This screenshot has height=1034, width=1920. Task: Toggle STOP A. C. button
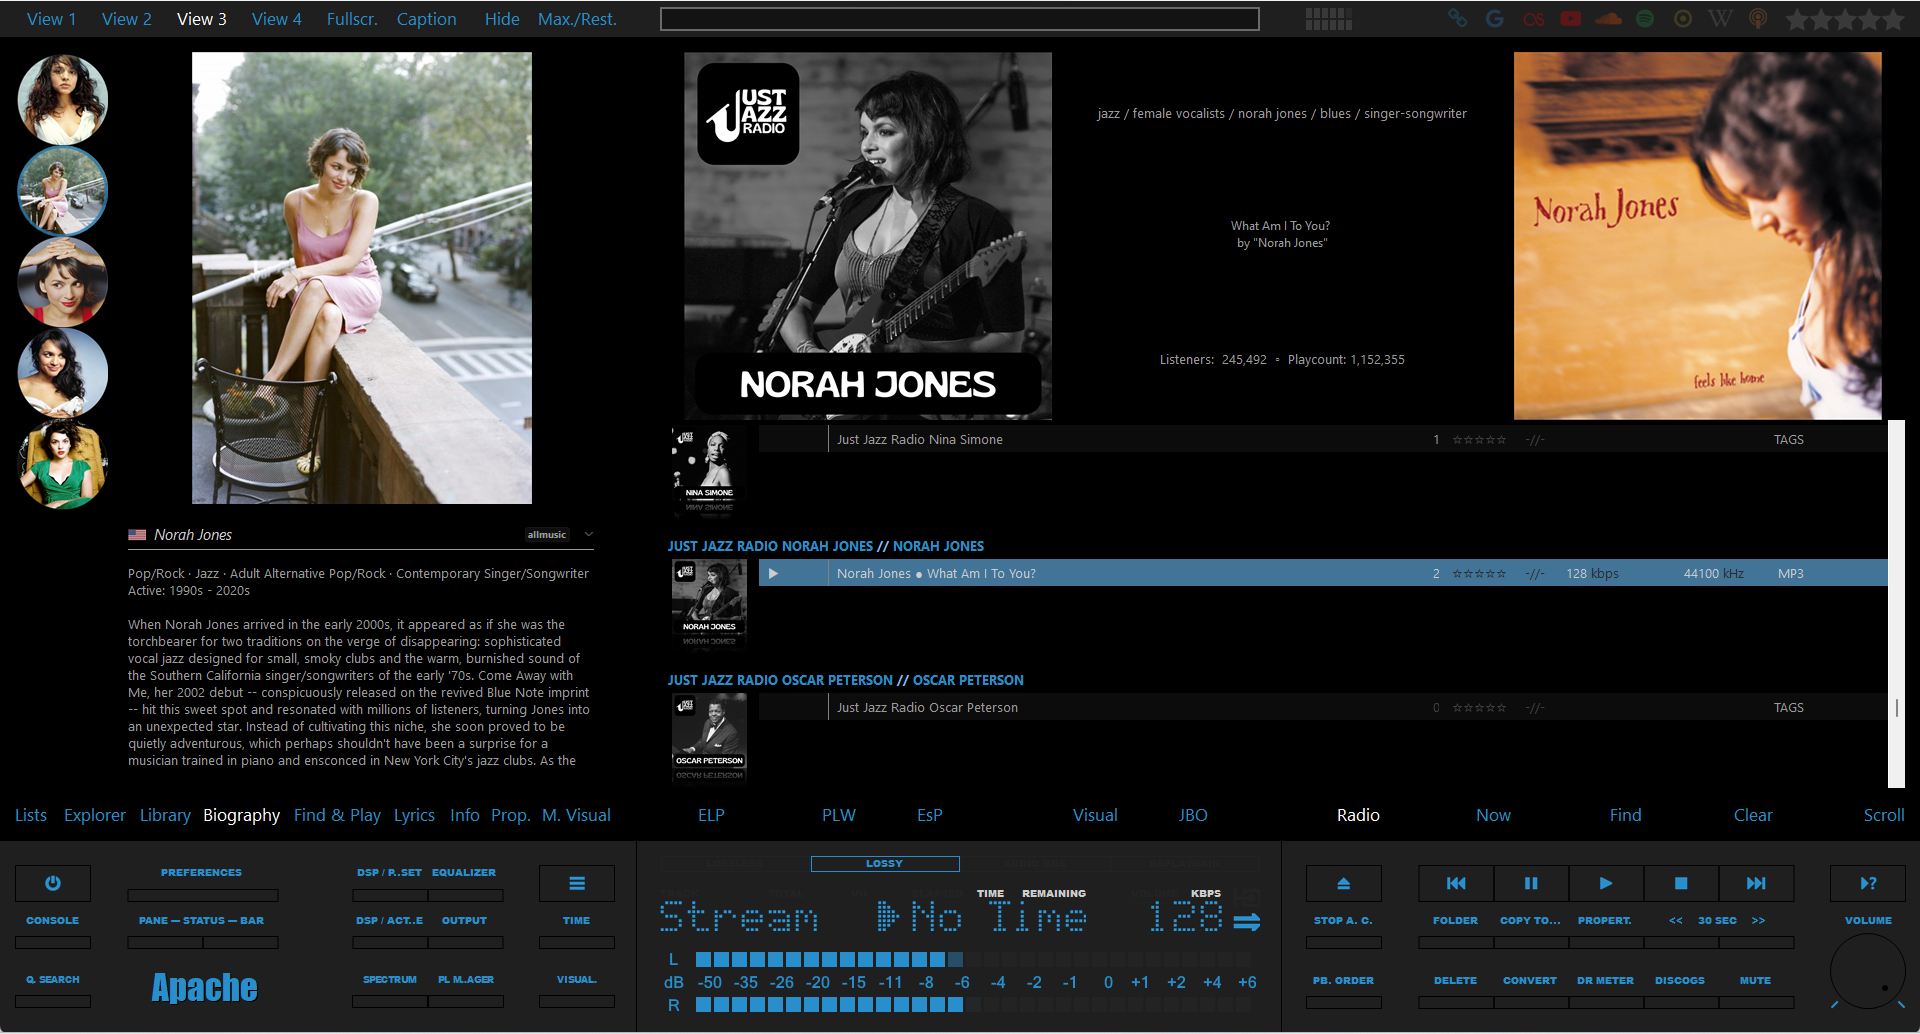pyautogui.click(x=1343, y=920)
